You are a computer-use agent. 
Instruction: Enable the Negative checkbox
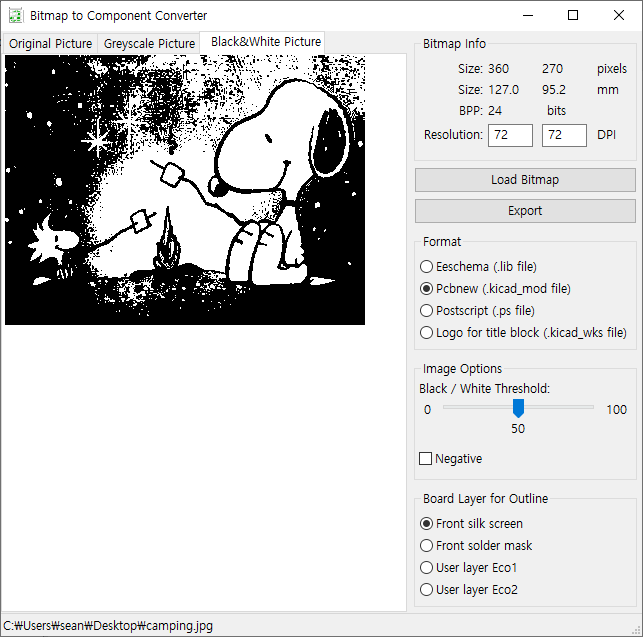coord(451,459)
